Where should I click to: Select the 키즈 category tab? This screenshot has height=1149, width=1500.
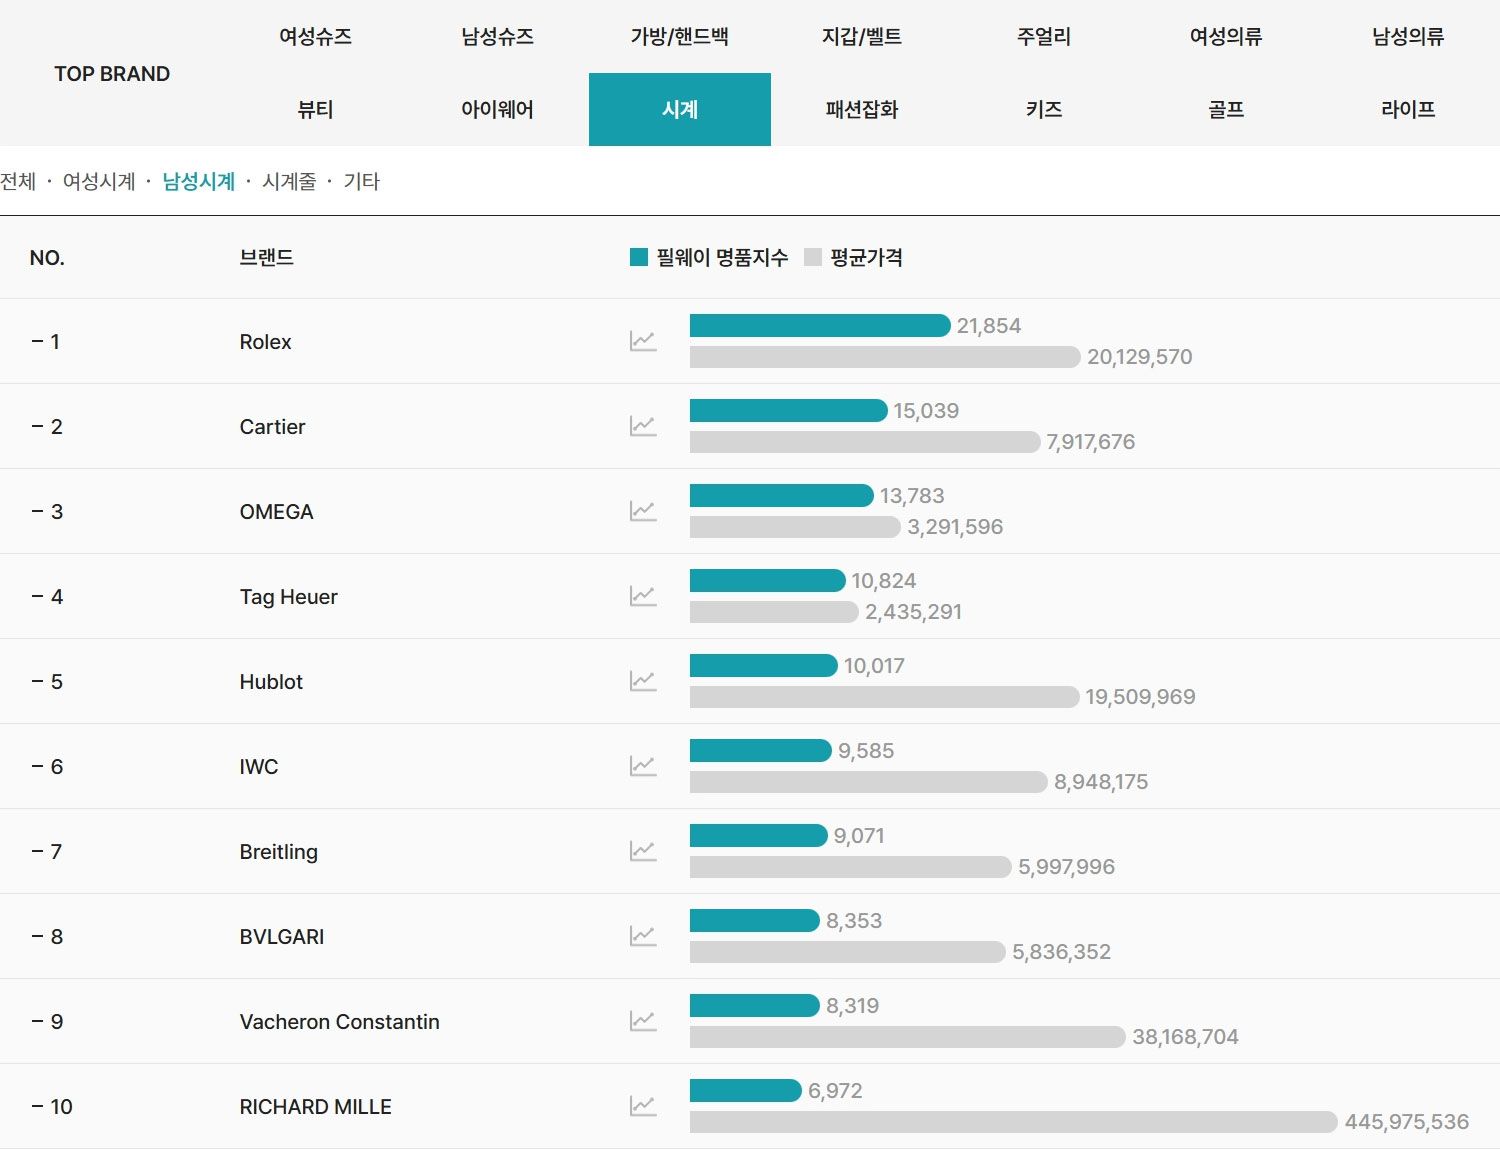click(1044, 110)
